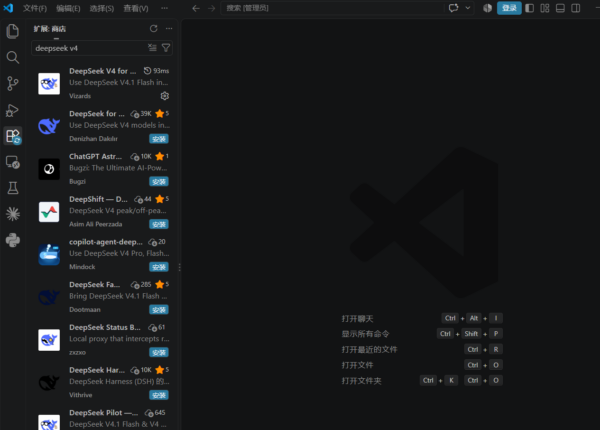Install DeepShift extension by Asim Ali Peerzada
Screen dimensions: 600x430
click(x=159, y=224)
